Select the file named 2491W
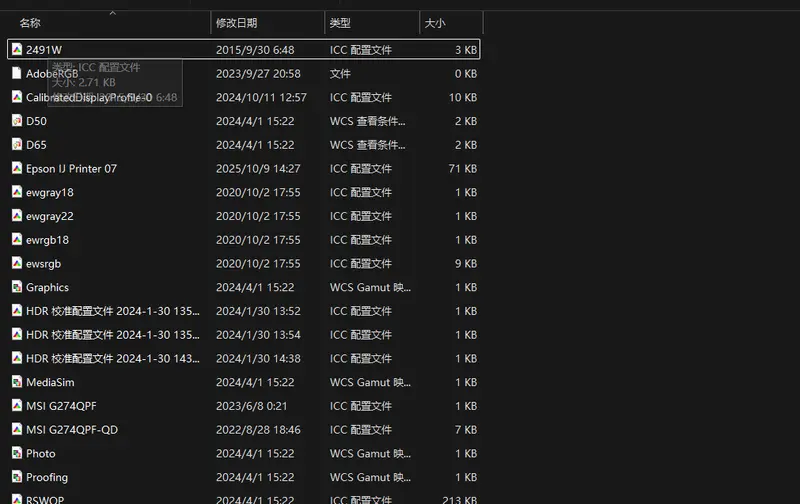 (44, 50)
